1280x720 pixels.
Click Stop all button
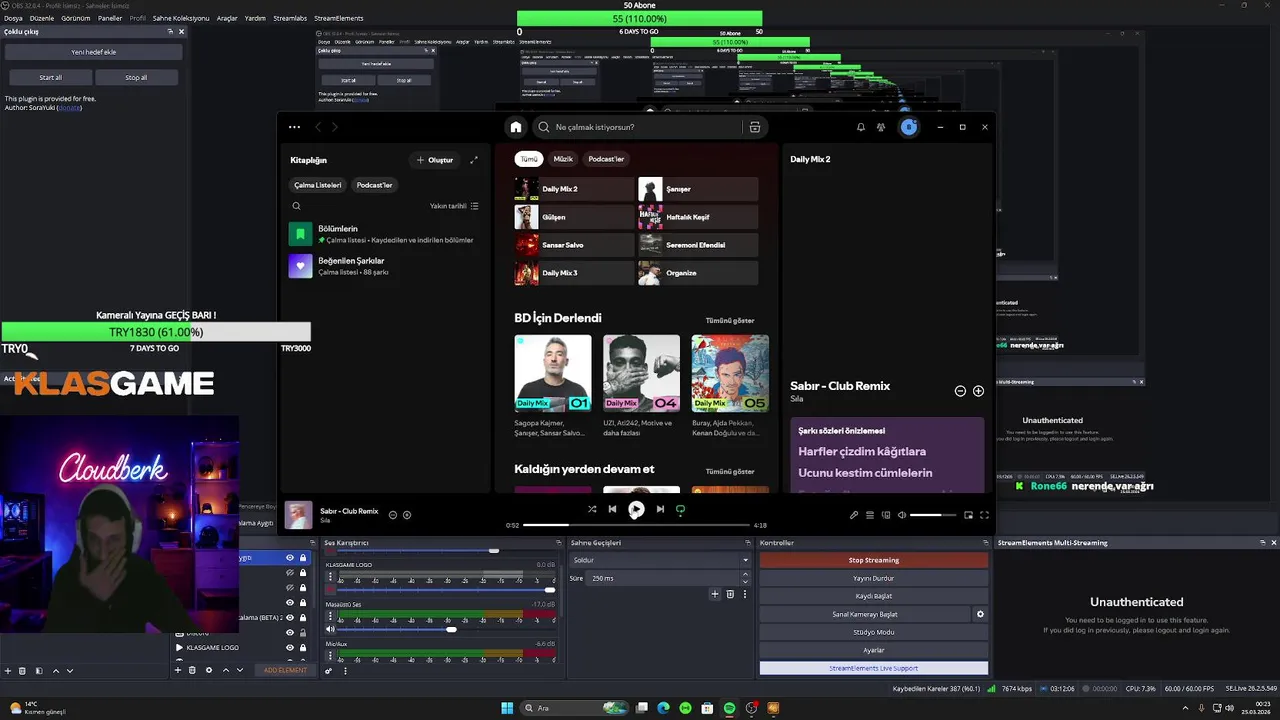136,77
